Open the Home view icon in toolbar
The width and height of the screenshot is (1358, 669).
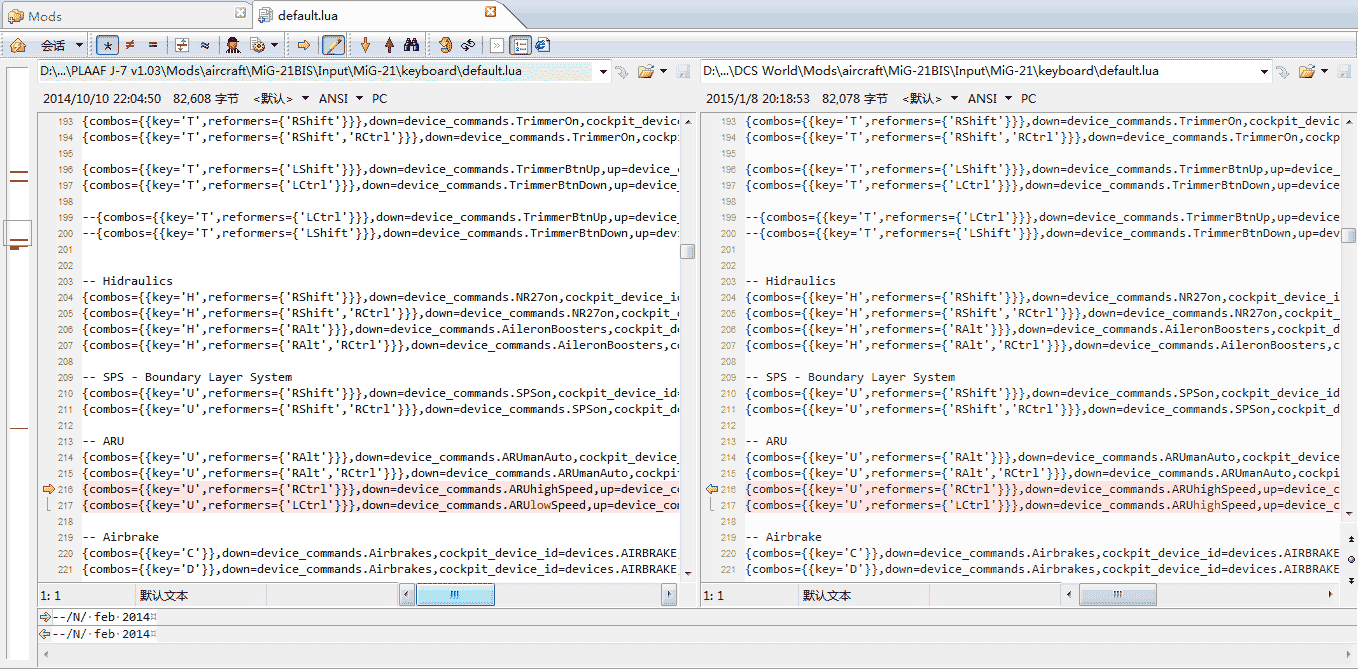(18, 45)
